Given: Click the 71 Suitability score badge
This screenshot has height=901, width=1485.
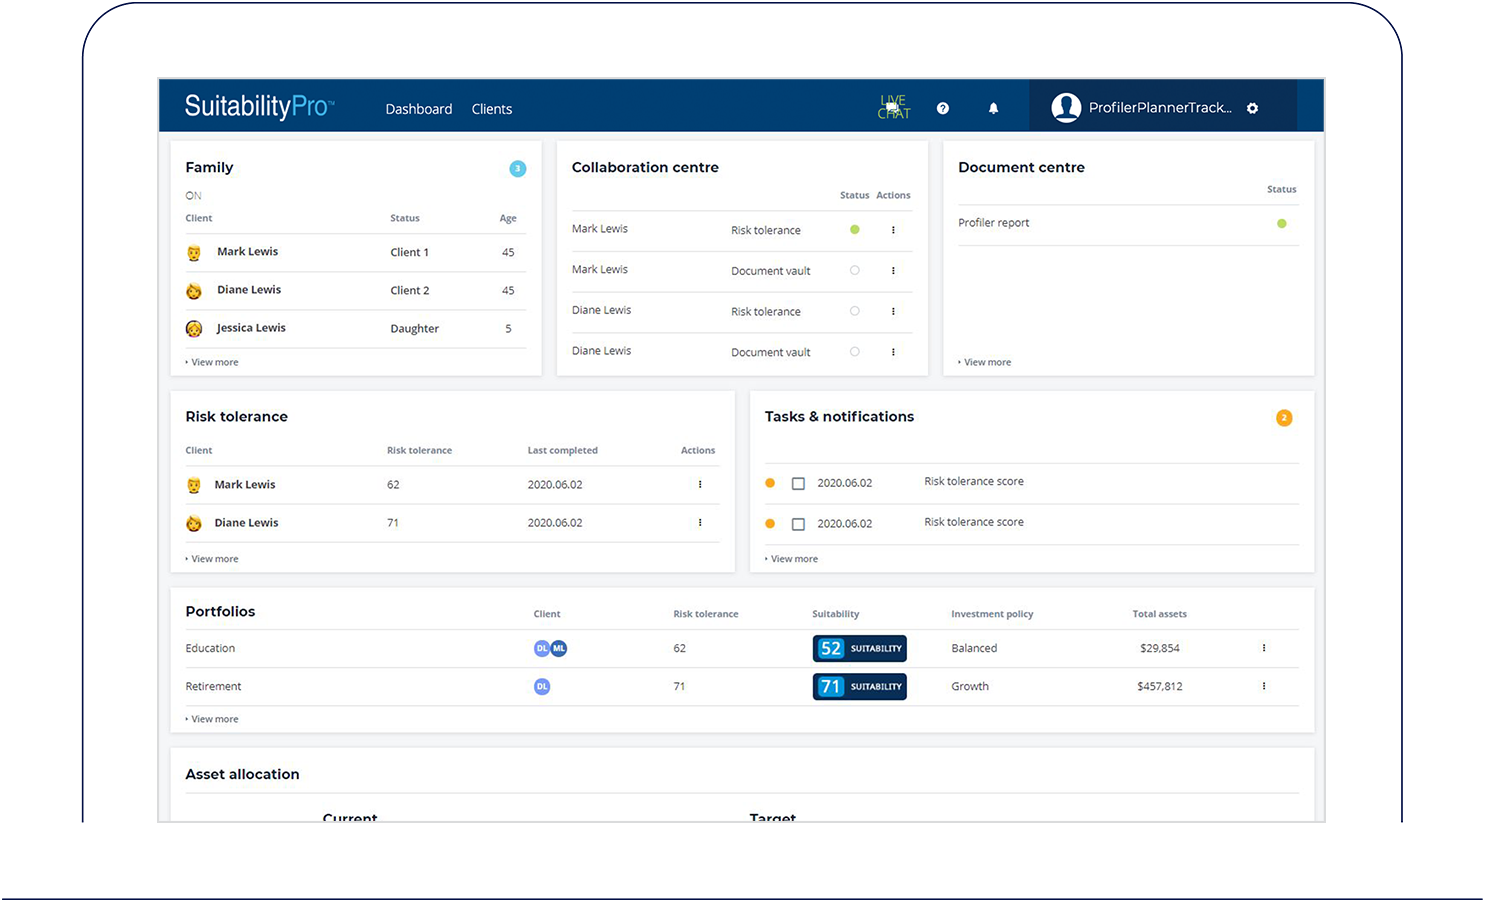Looking at the screenshot, I should click(x=859, y=686).
